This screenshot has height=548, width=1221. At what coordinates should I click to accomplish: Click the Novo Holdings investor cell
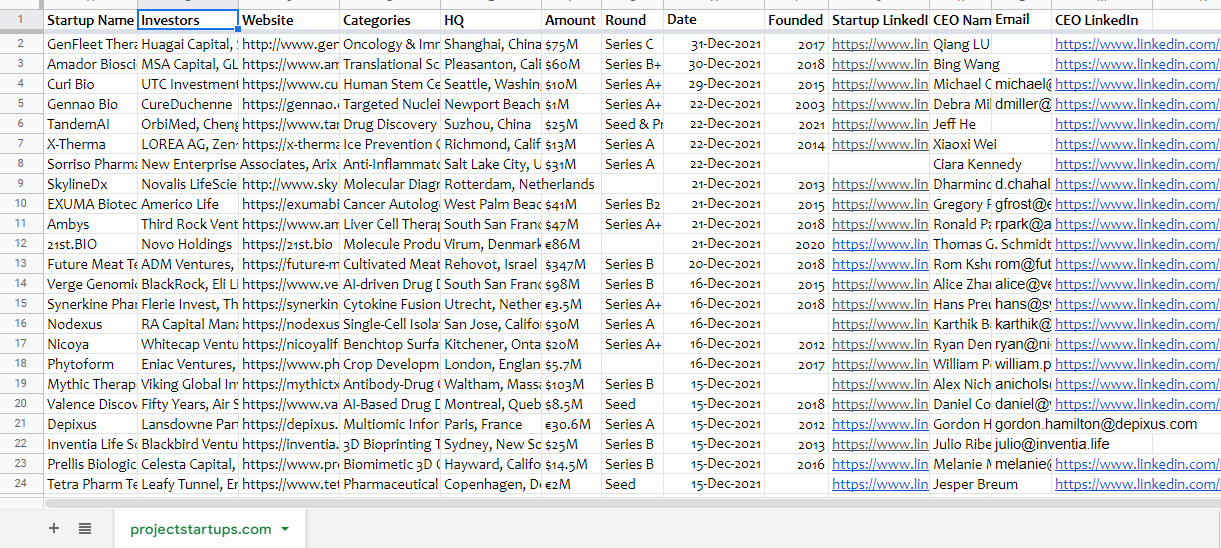(x=188, y=244)
